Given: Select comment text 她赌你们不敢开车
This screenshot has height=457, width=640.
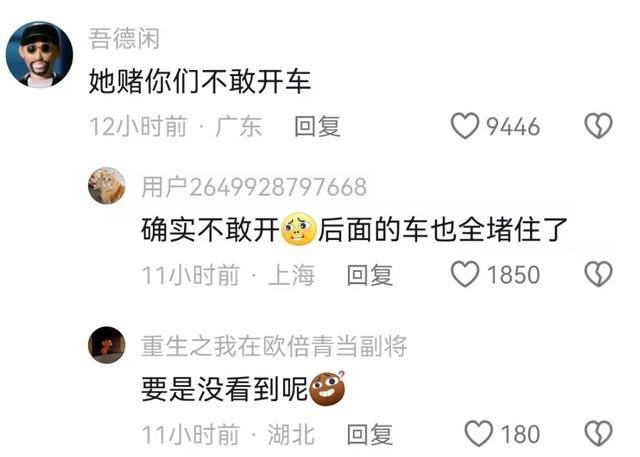Looking at the screenshot, I should pos(200,81).
